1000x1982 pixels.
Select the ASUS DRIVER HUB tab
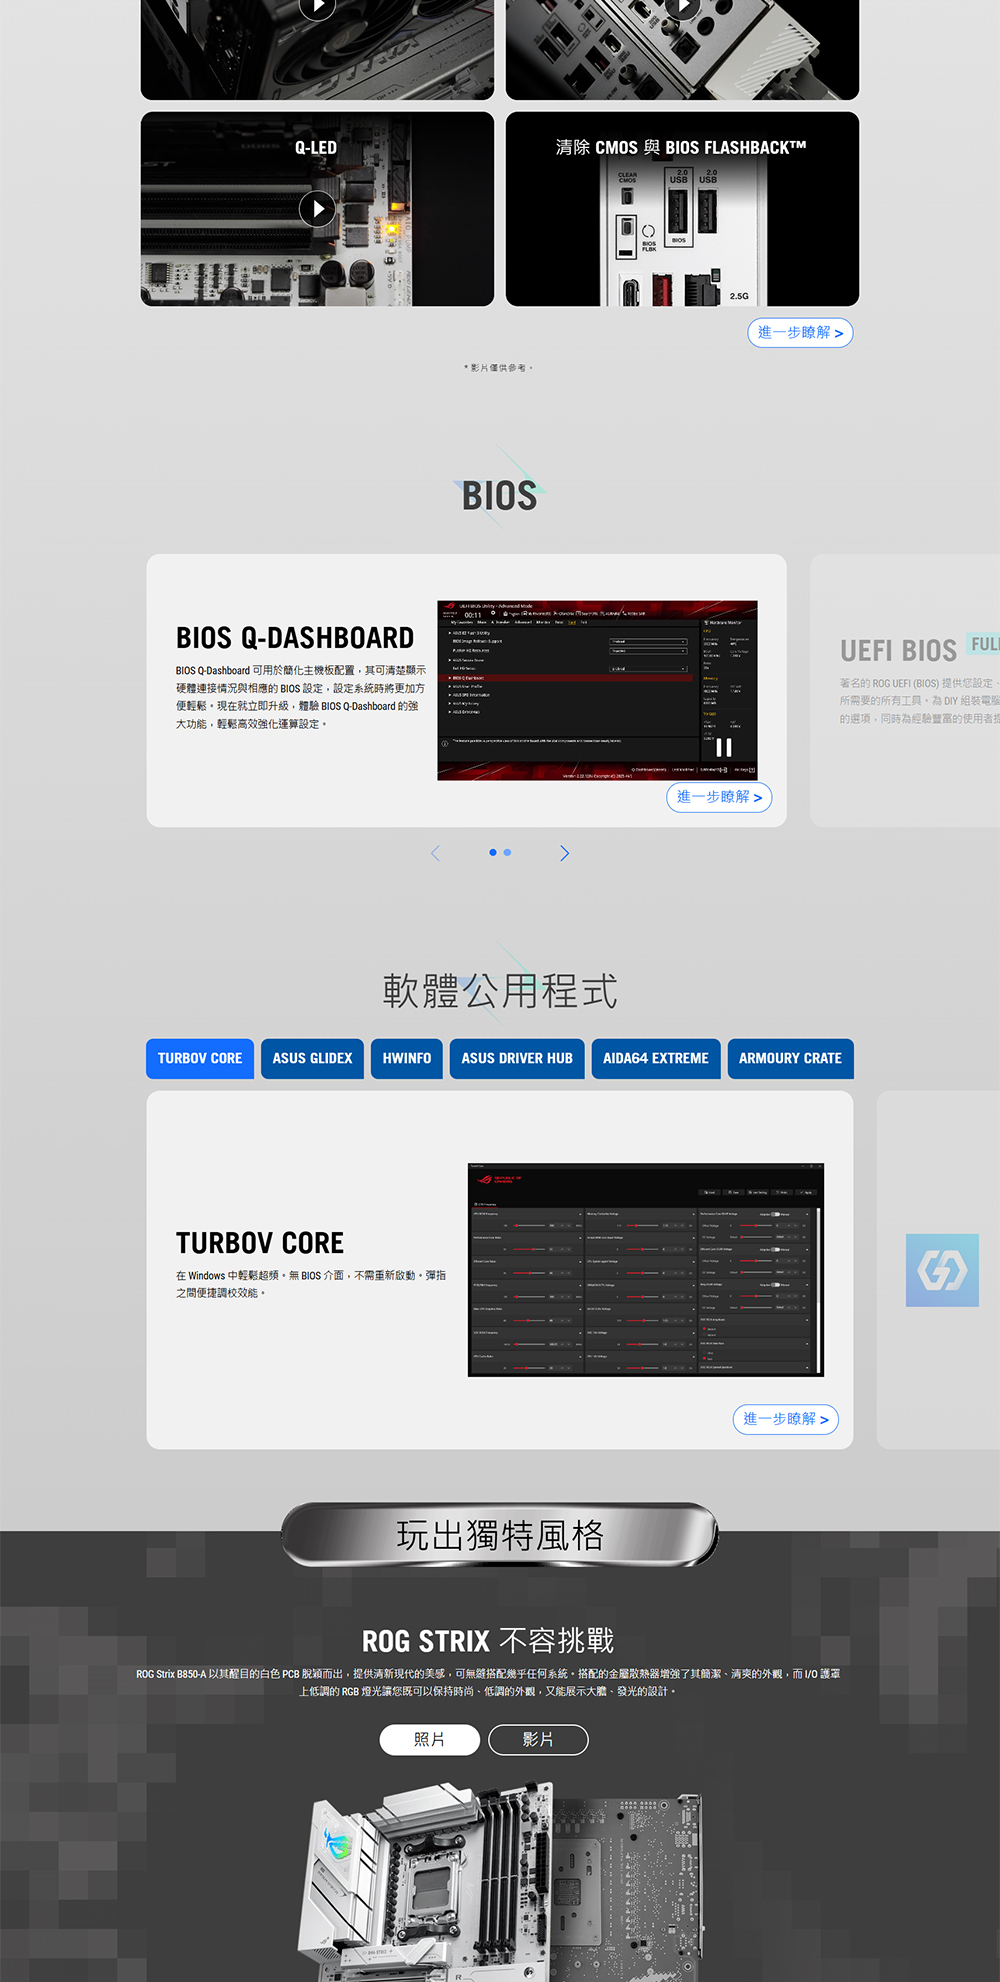click(x=517, y=1058)
